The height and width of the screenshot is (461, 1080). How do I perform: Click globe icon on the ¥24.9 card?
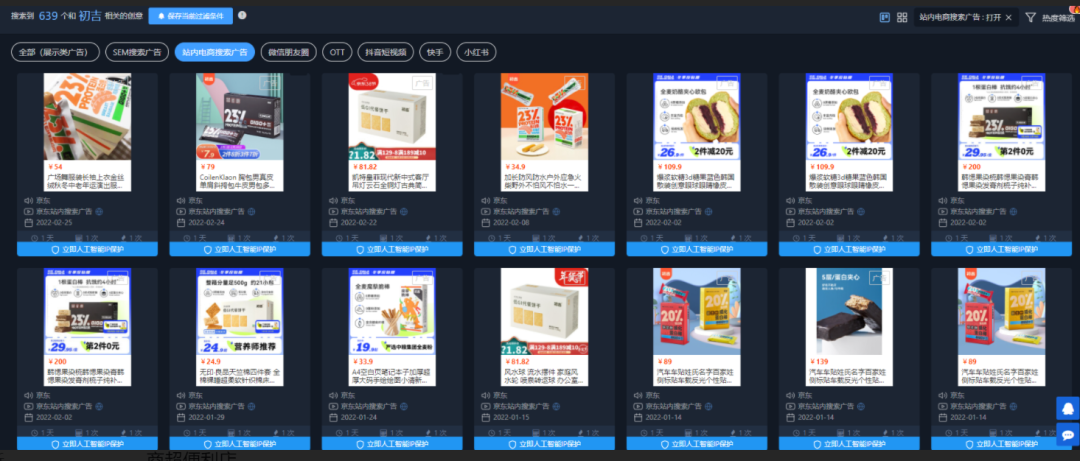tap(251, 407)
